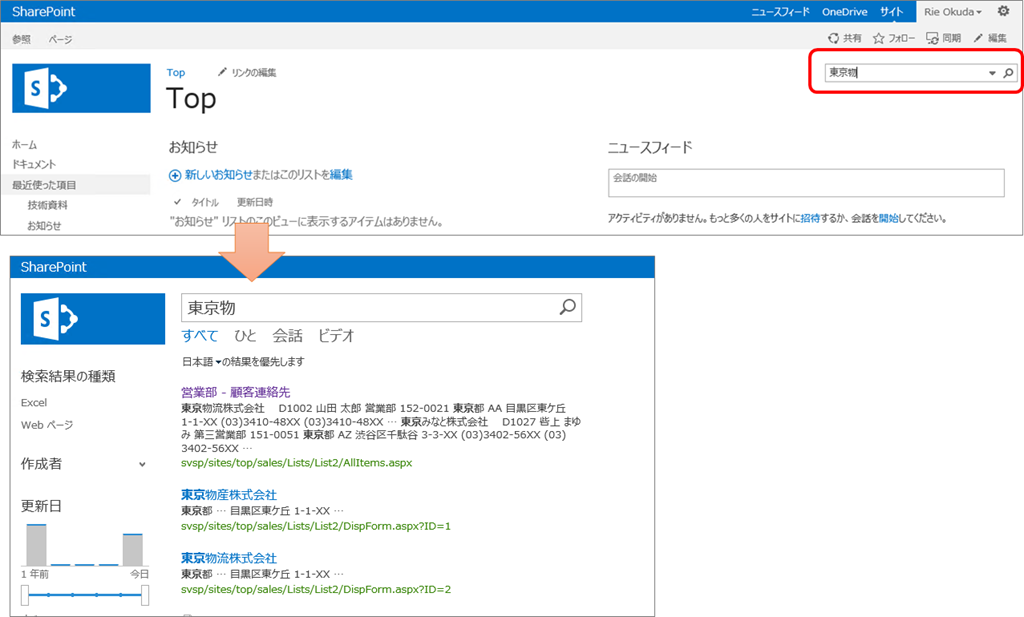Open the settings gear menu
This screenshot has width=1024, height=617.
point(1003,11)
